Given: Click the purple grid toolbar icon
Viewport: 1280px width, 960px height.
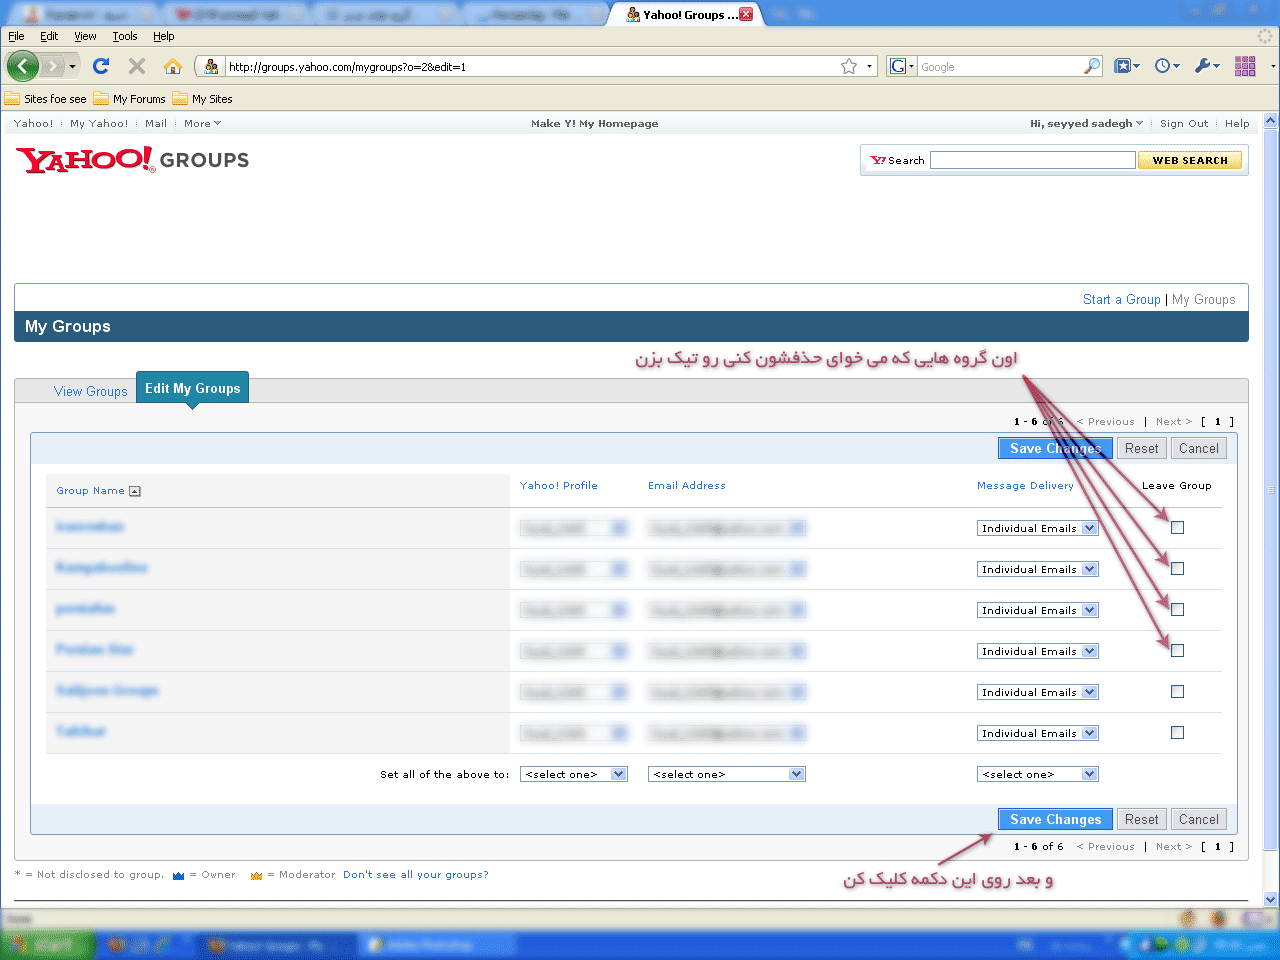Looking at the screenshot, I should [1245, 66].
